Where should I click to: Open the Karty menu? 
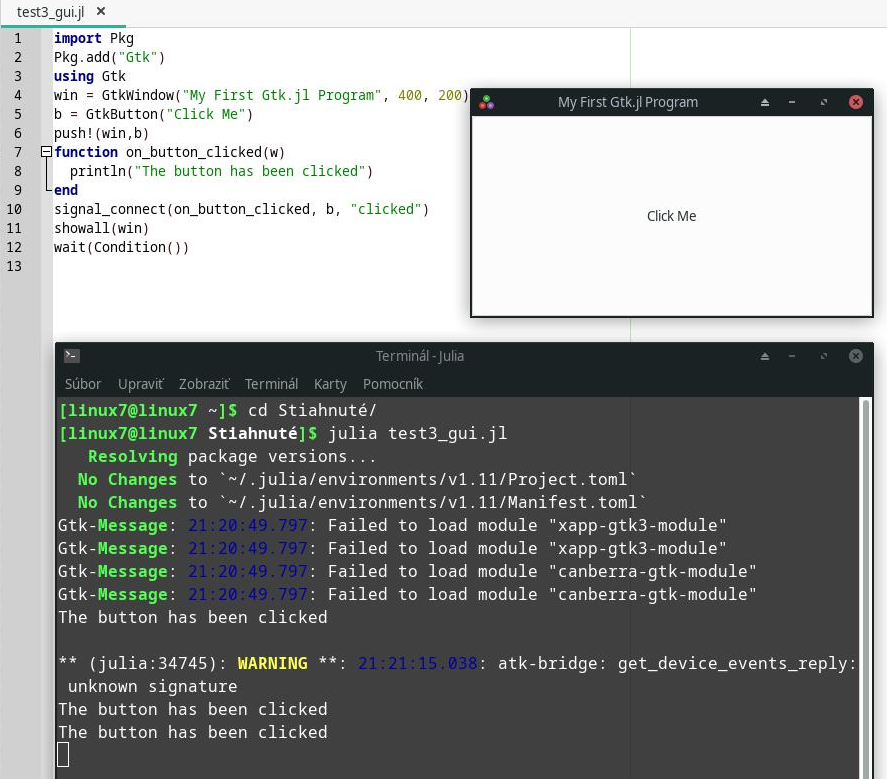click(330, 384)
